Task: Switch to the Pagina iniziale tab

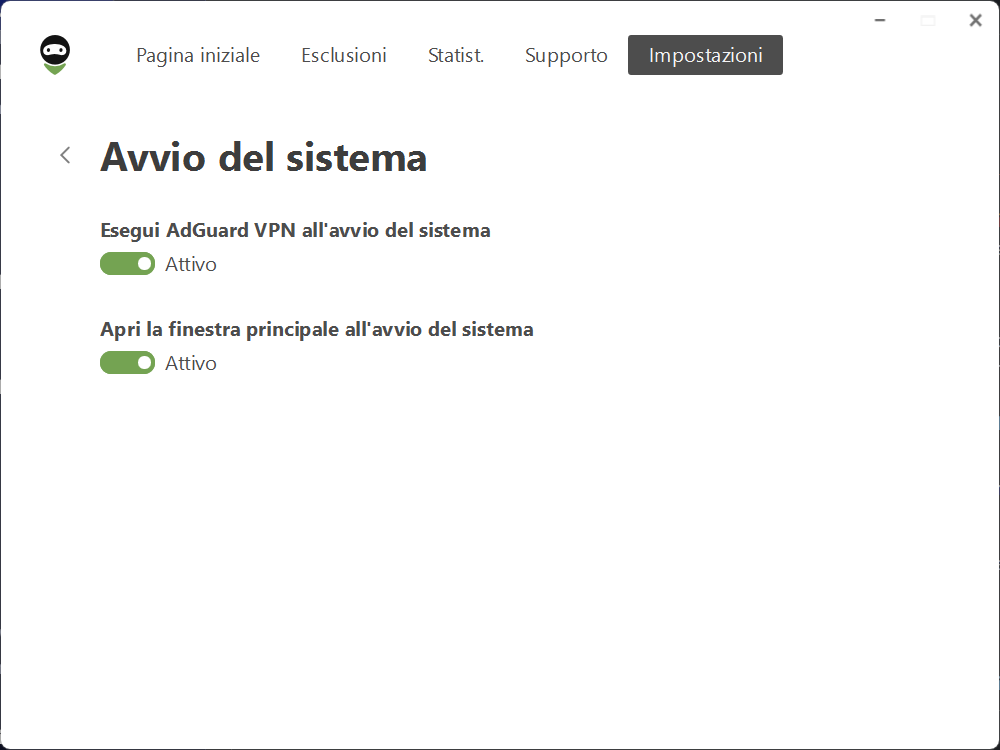Action: click(197, 55)
